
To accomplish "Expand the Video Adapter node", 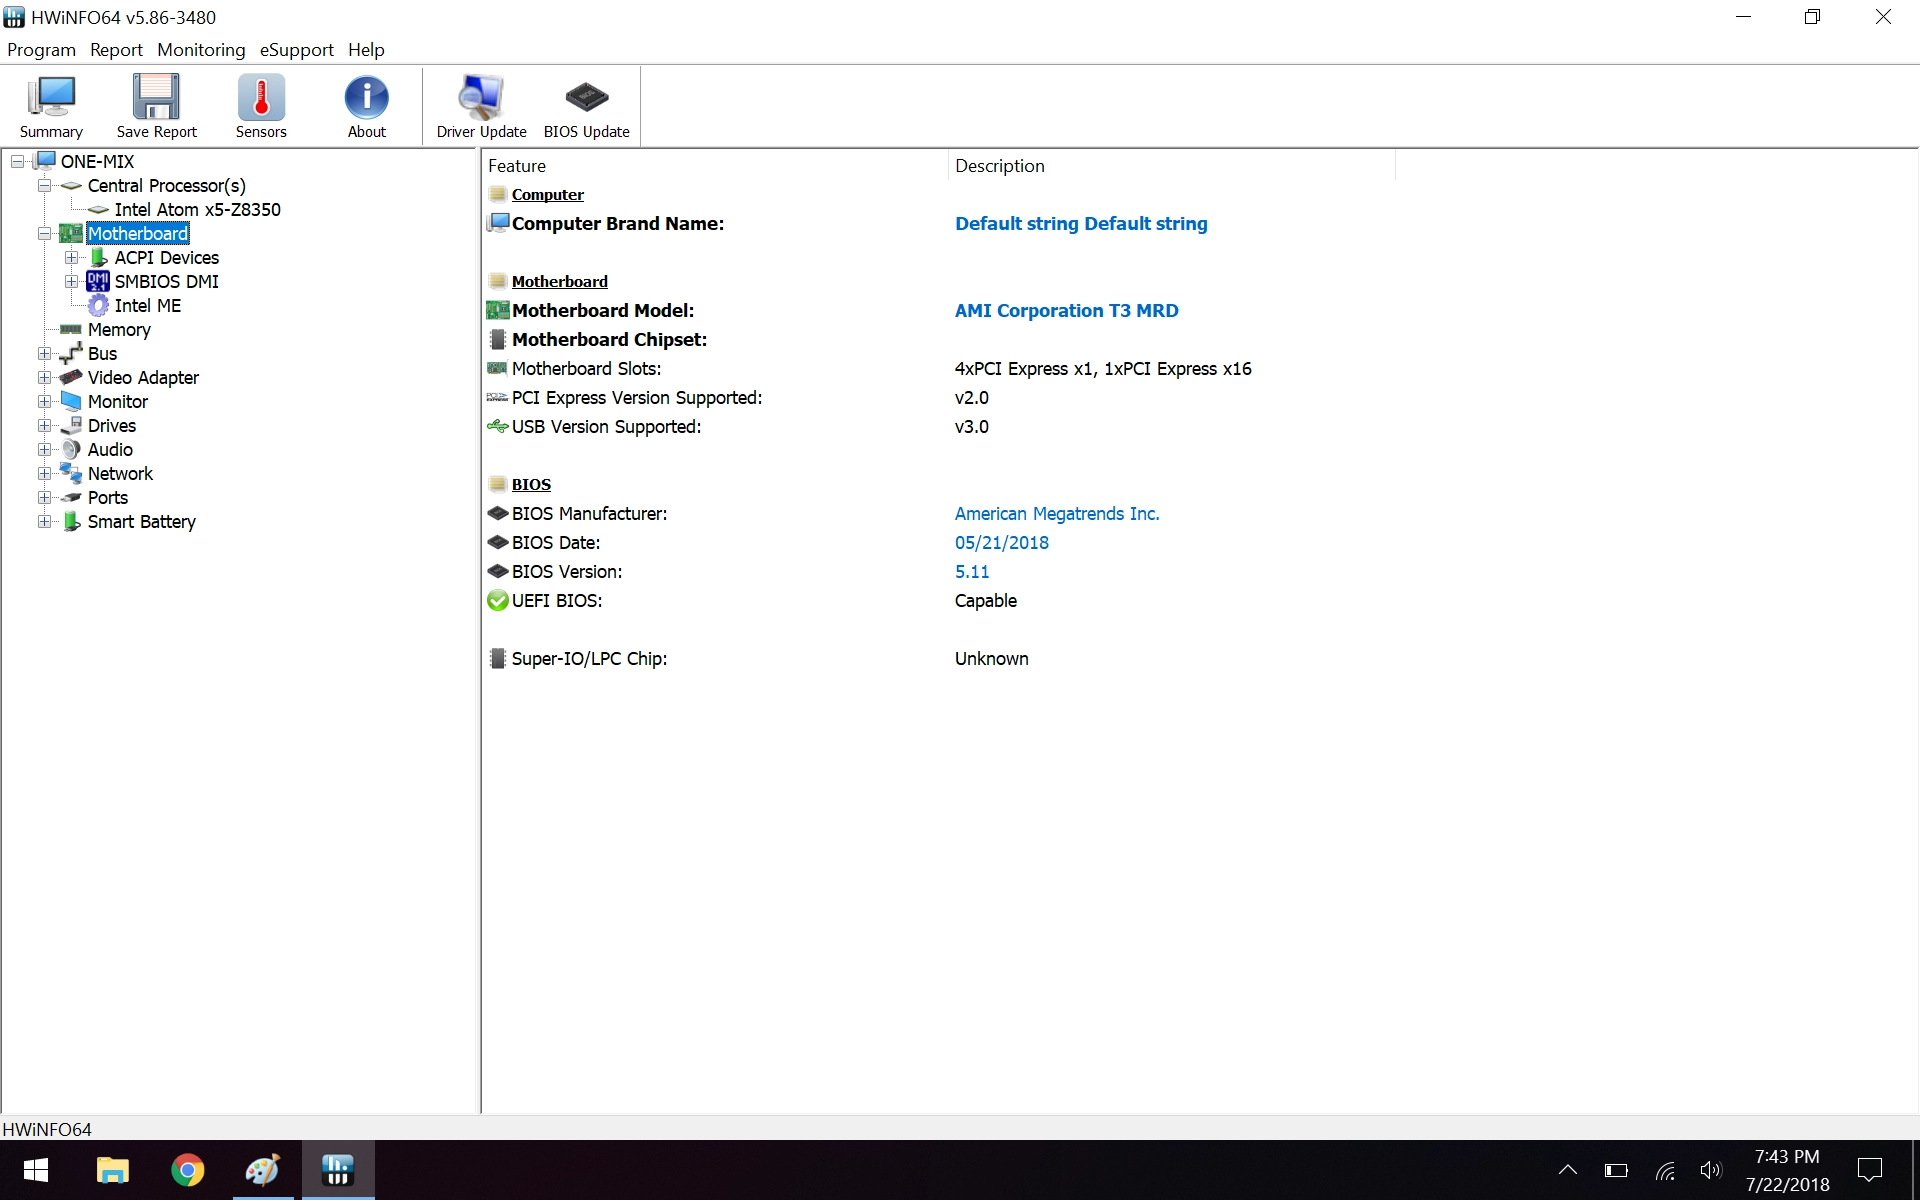I will pyautogui.click(x=45, y=378).
